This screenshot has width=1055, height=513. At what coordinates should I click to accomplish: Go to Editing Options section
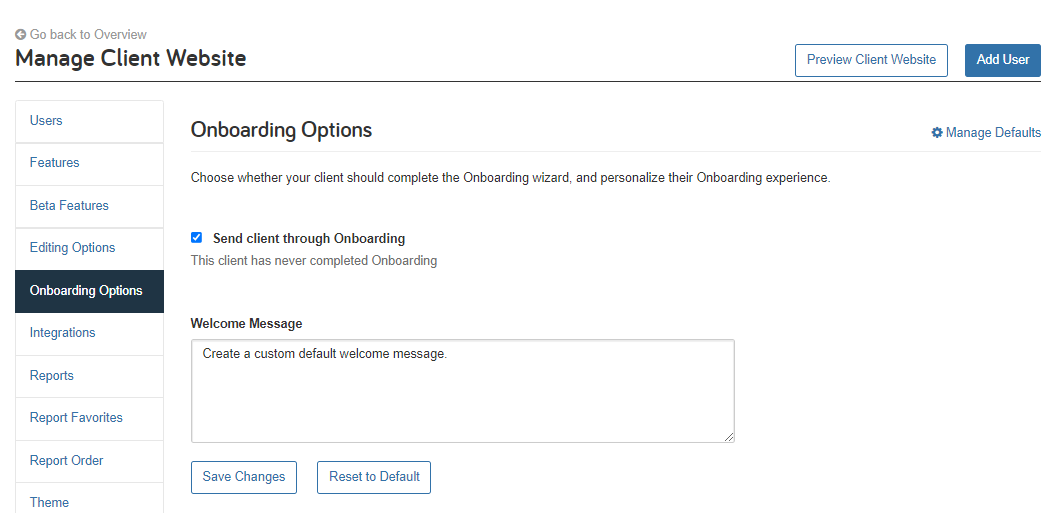coord(89,248)
